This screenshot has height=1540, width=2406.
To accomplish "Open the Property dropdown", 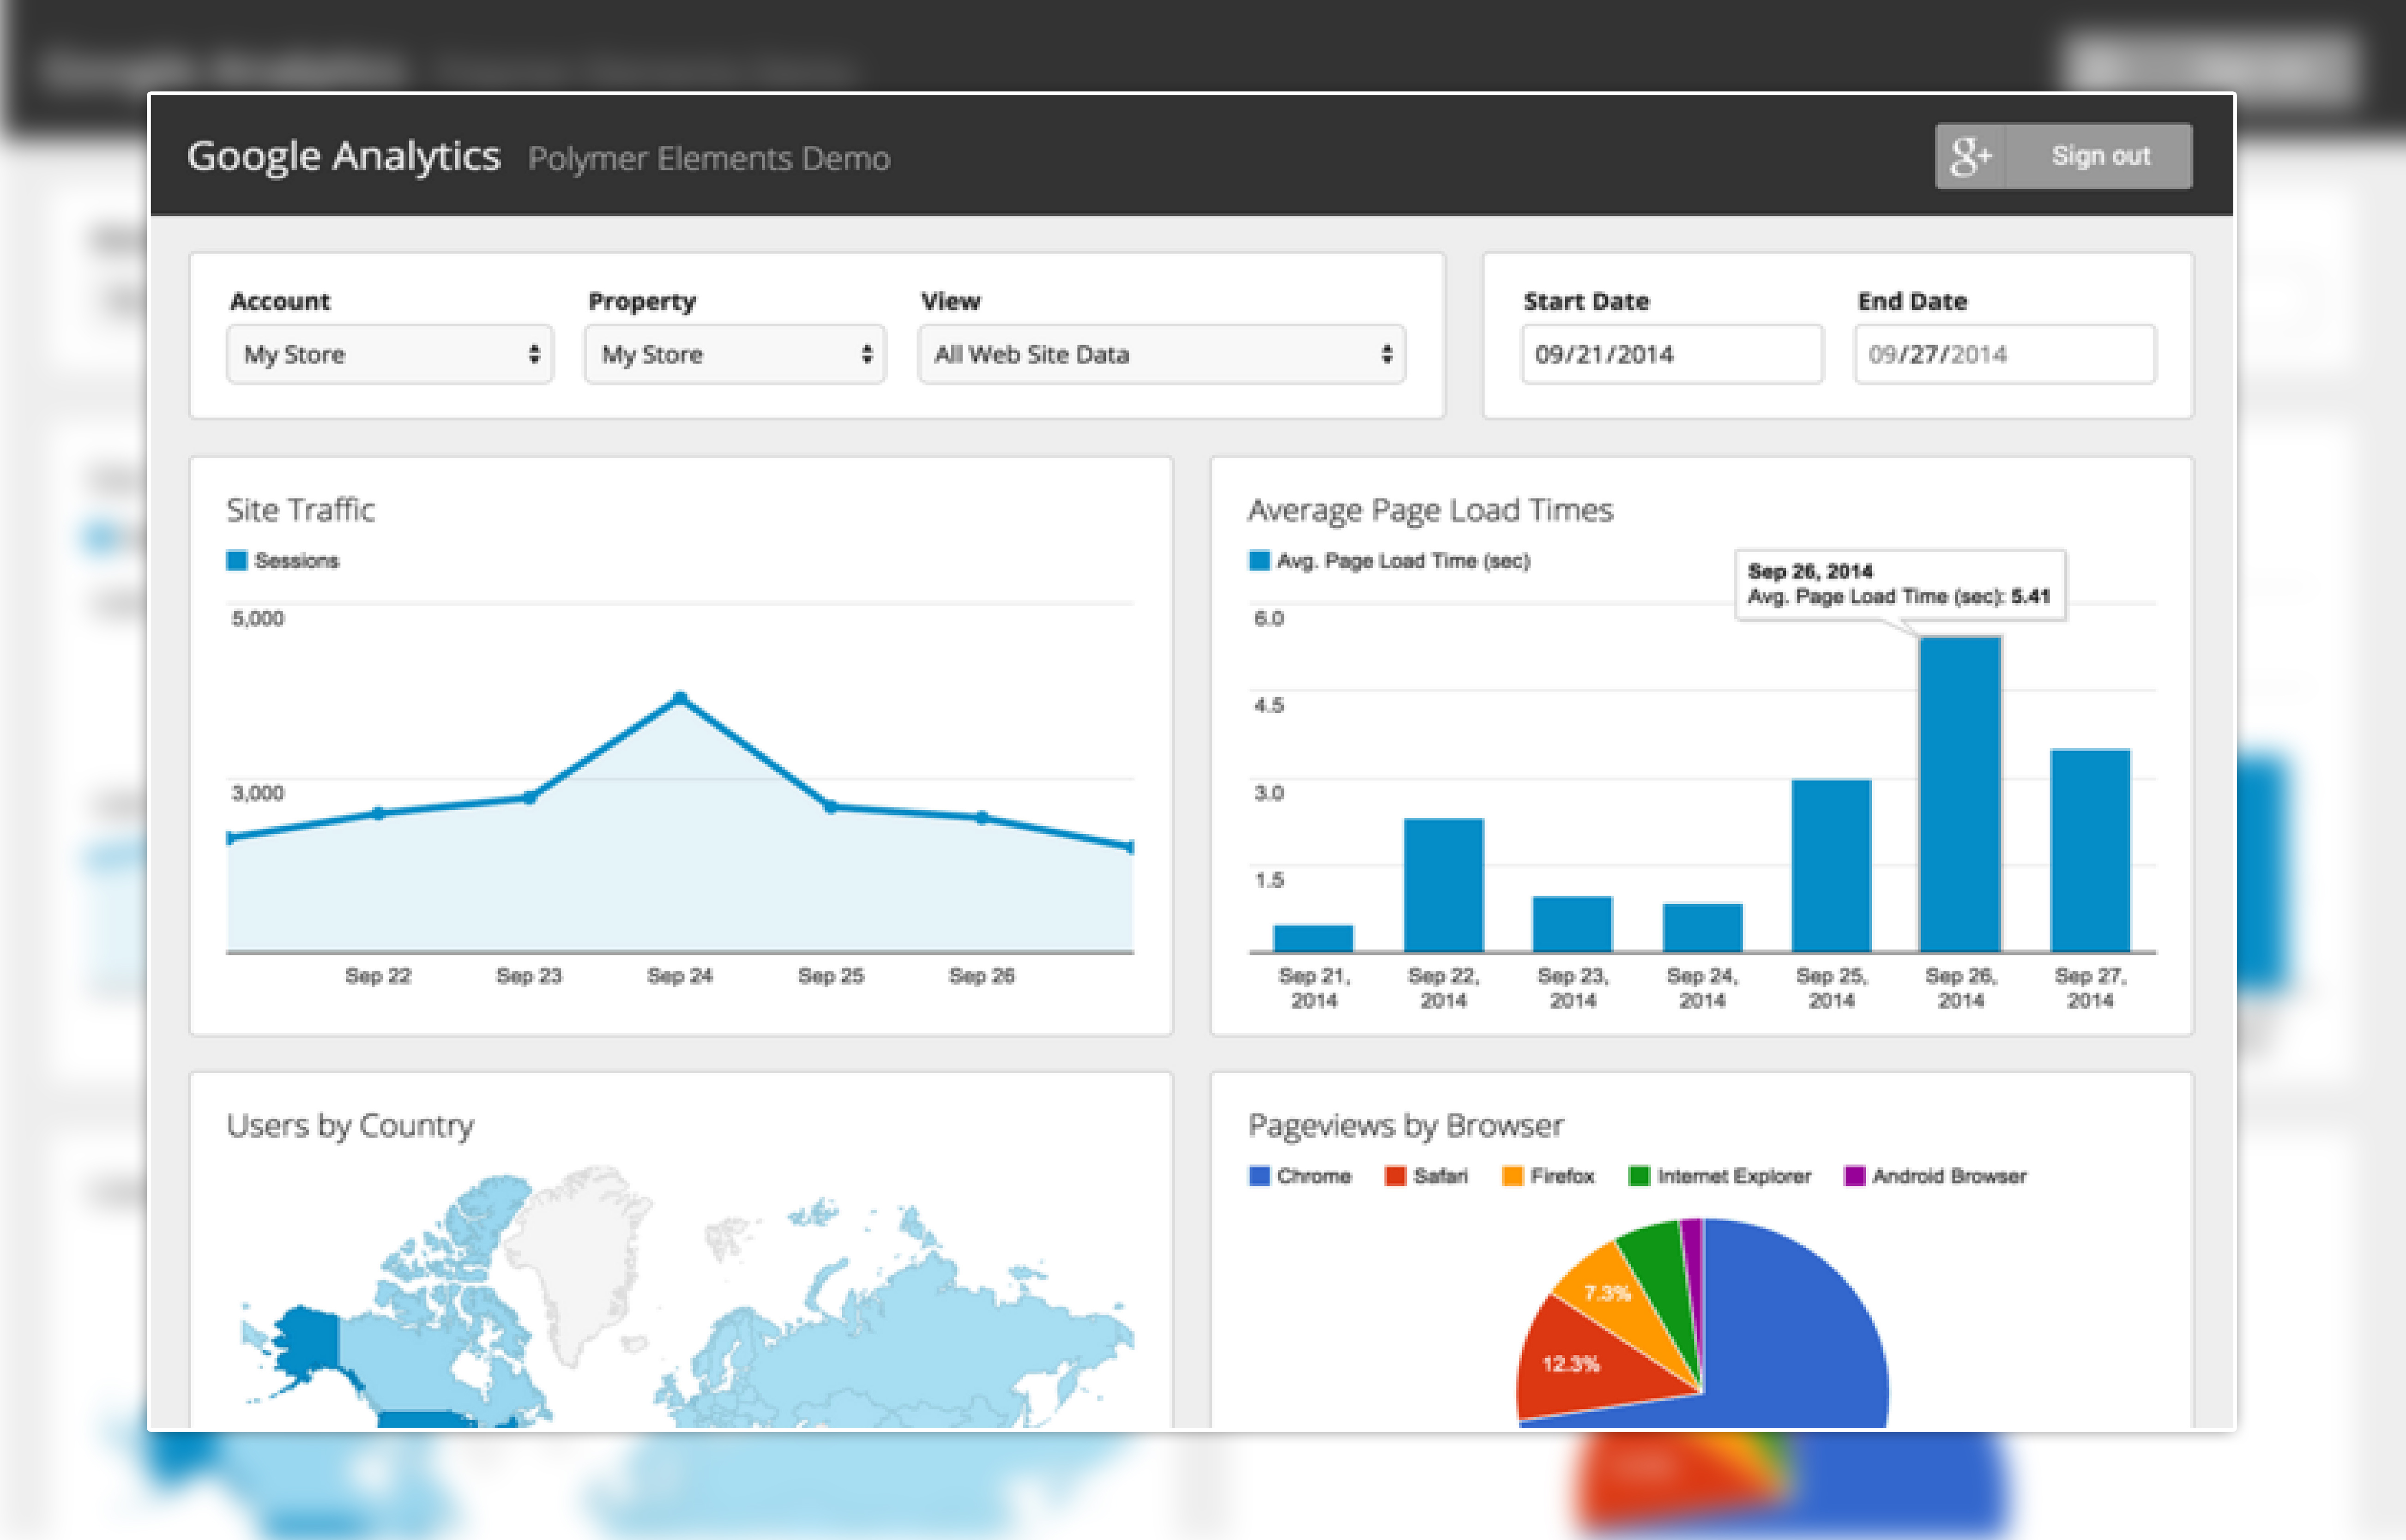I will pos(735,354).
